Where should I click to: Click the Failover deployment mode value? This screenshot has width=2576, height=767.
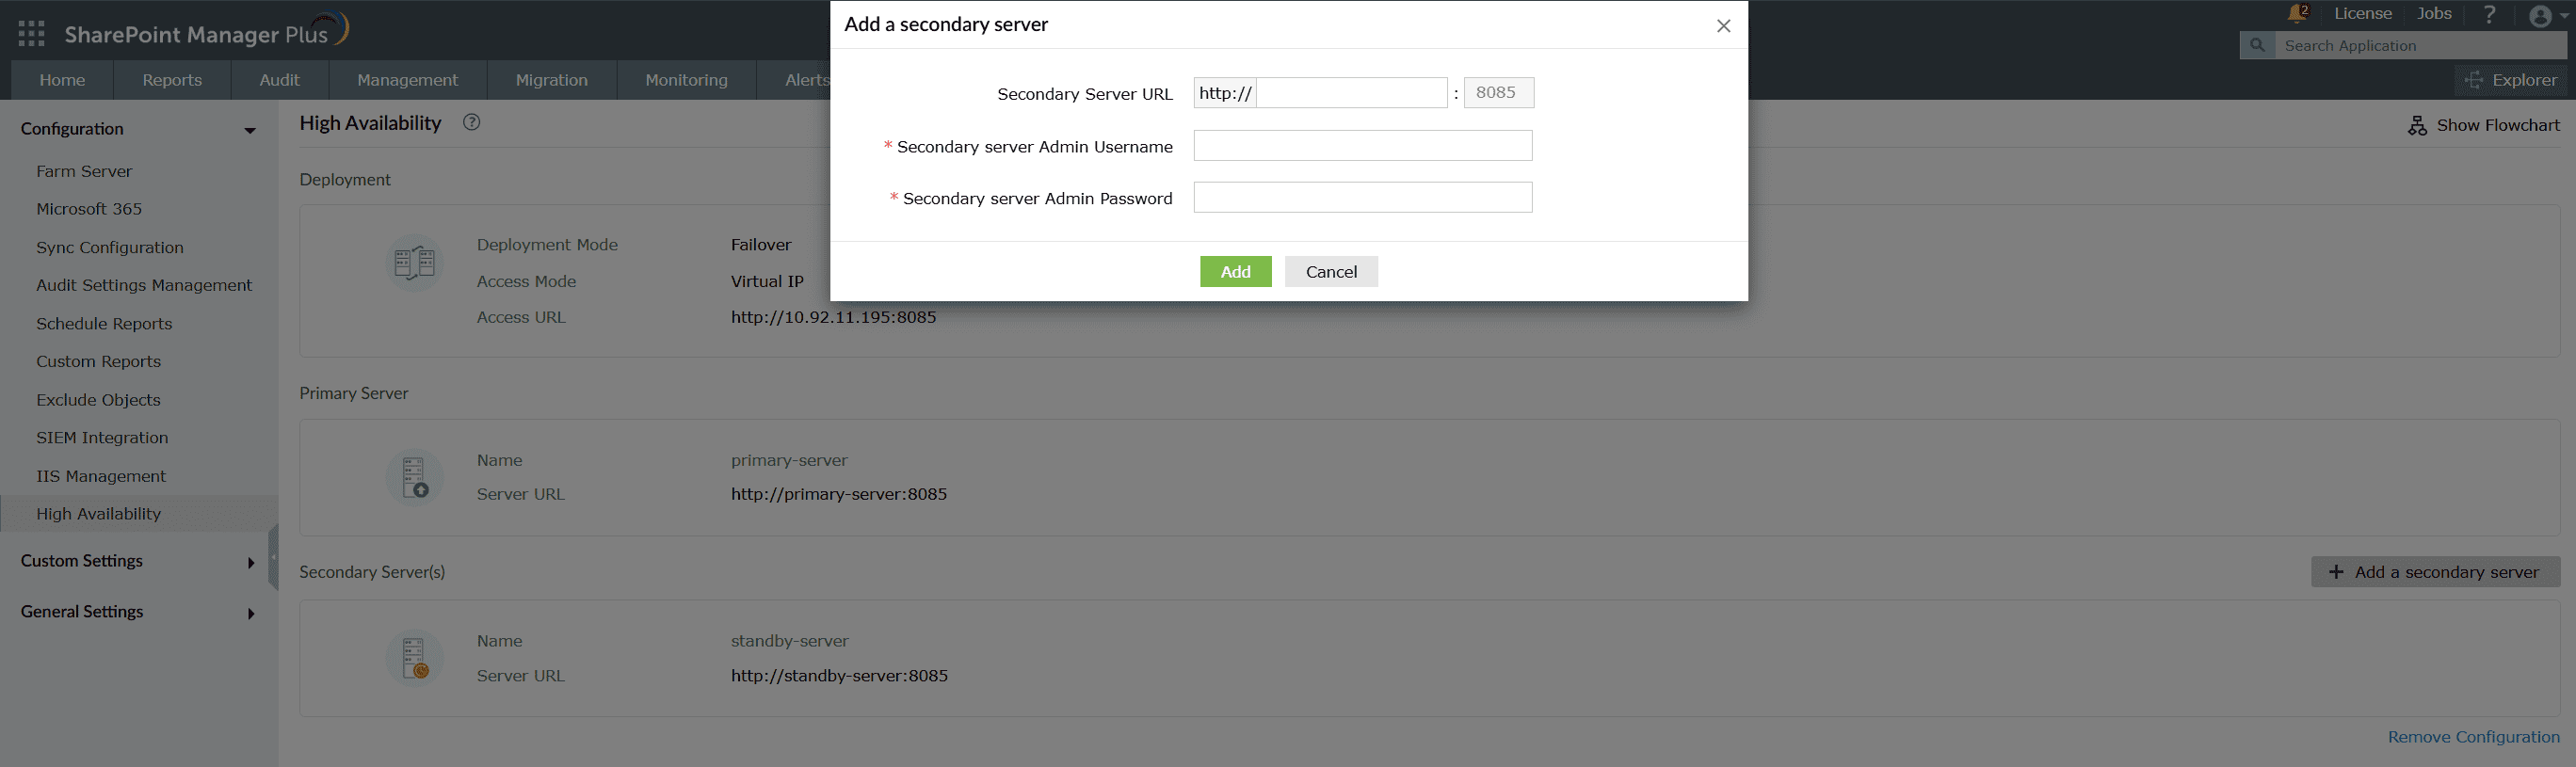click(761, 245)
